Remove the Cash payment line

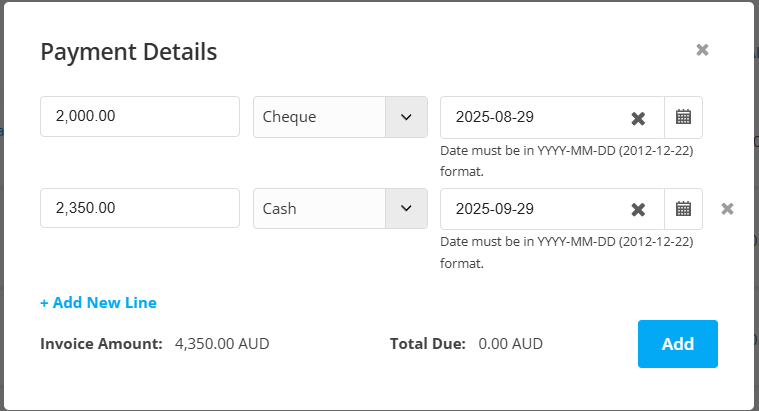pos(727,209)
